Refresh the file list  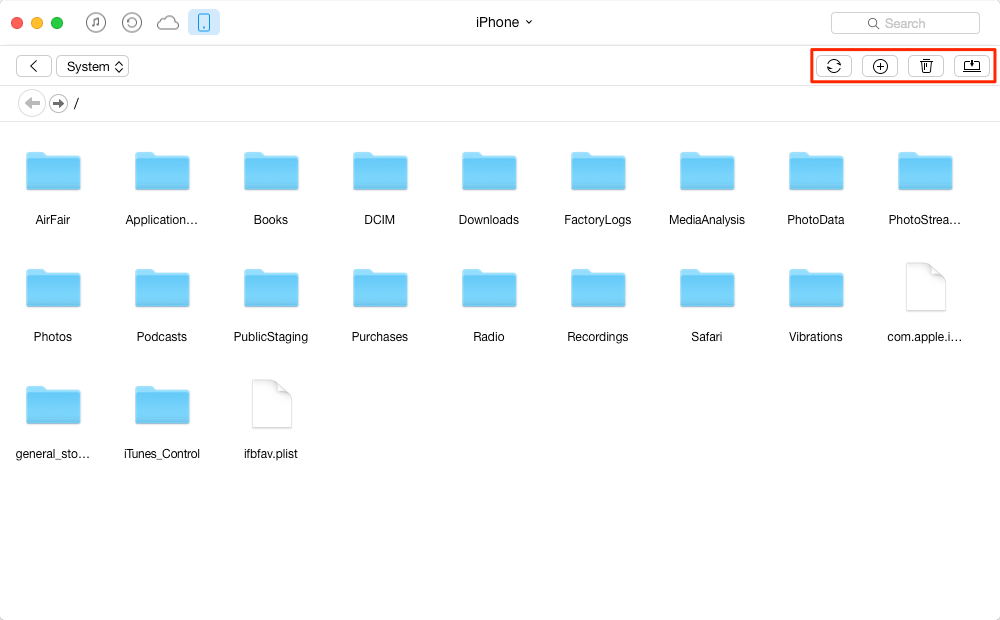[834, 66]
